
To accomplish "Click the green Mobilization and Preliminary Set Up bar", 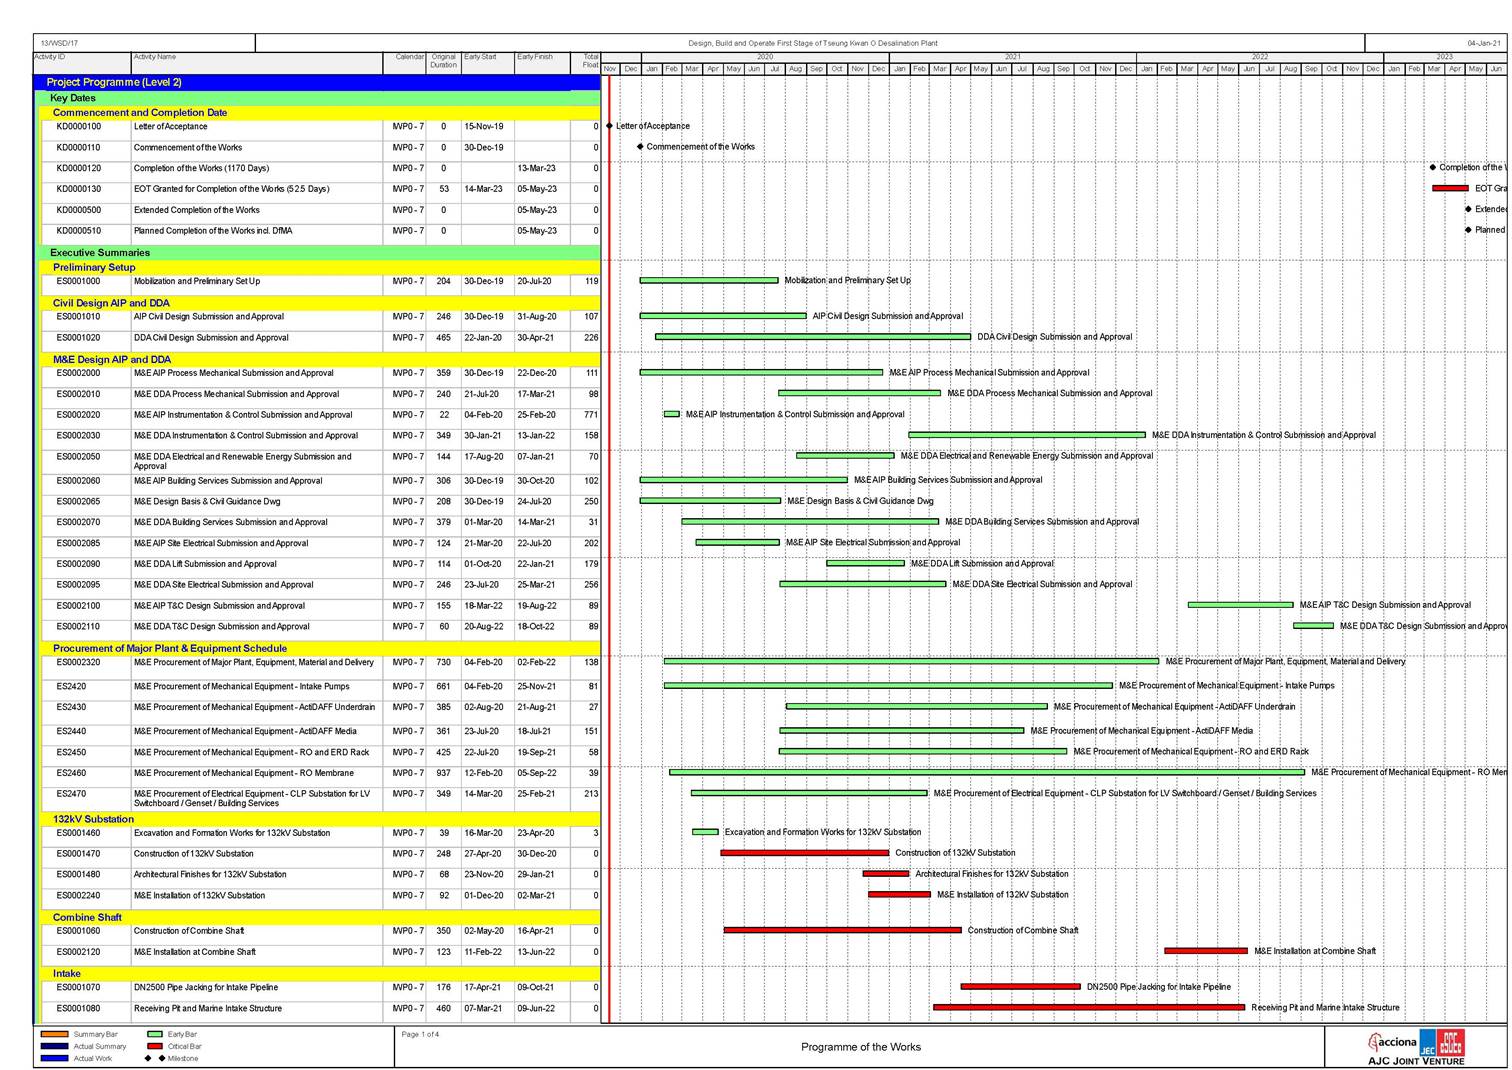I will 709,281.
